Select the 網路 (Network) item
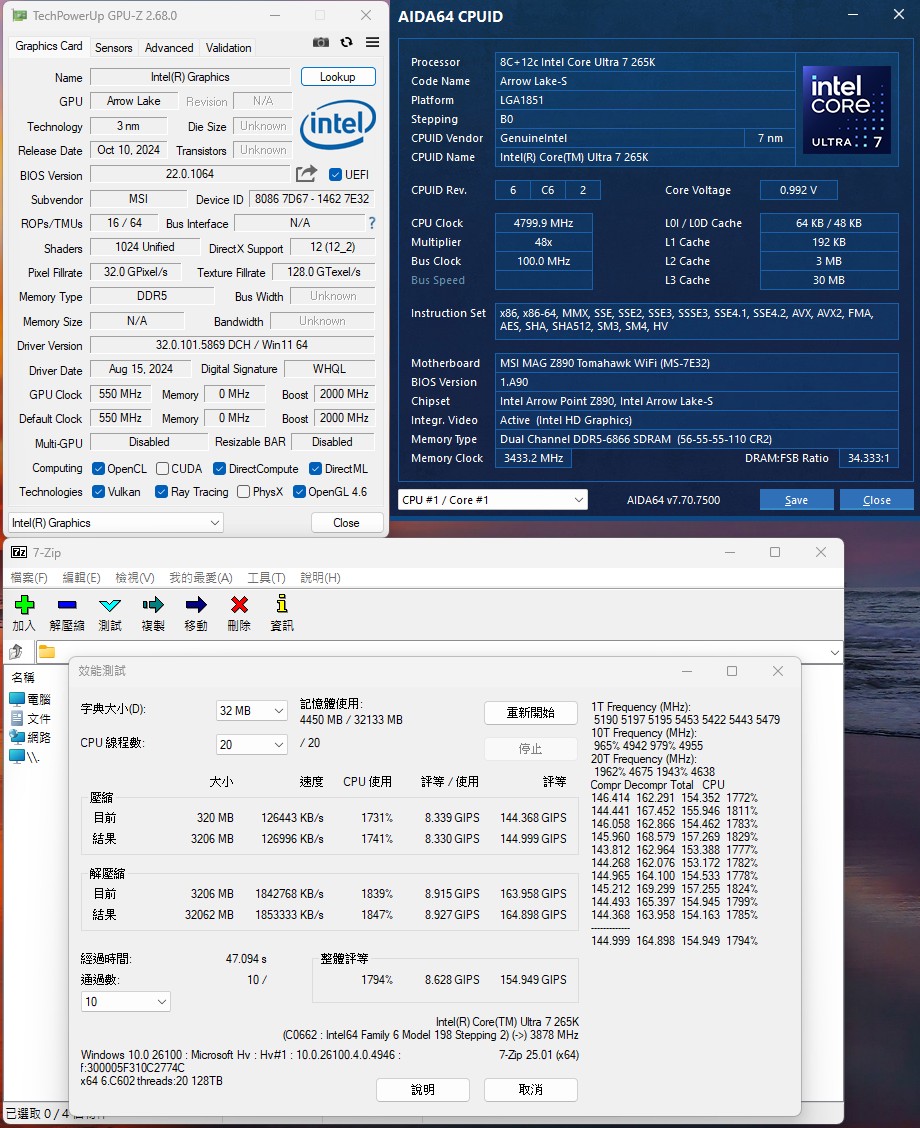Image resolution: width=920 pixels, height=1128 pixels. 30,737
